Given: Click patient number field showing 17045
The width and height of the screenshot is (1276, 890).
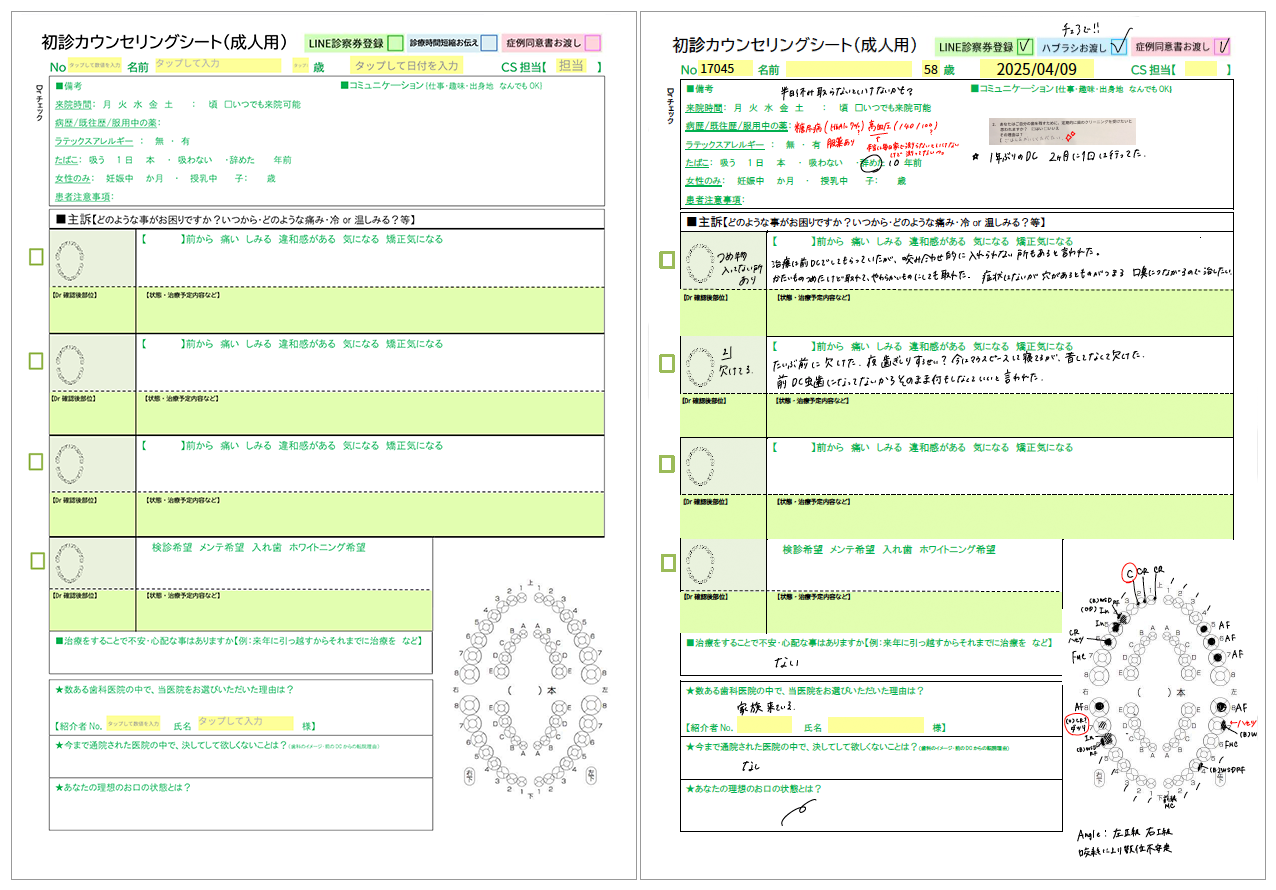Looking at the screenshot, I should pyautogui.click(x=718, y=69).
